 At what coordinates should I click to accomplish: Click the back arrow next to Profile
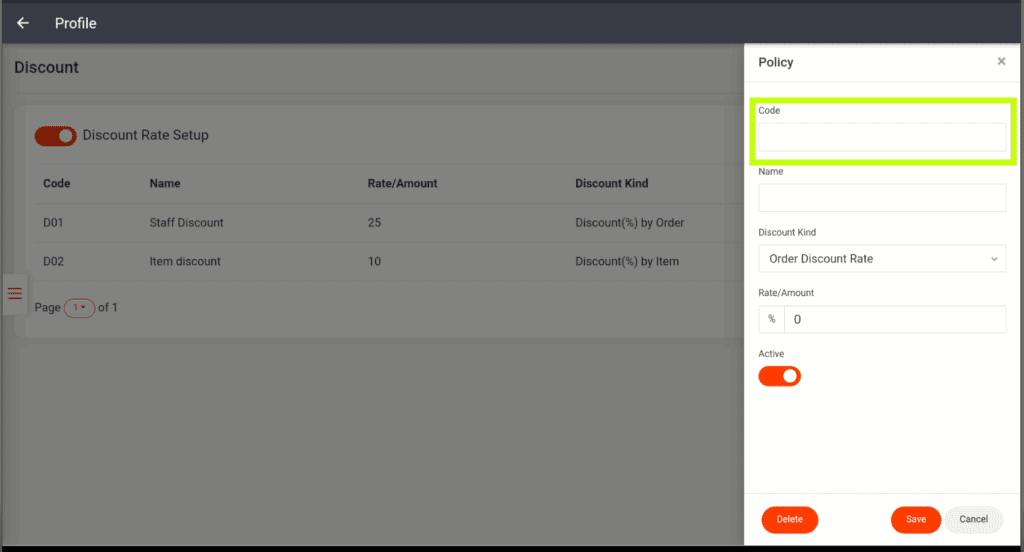coord(23,23)
